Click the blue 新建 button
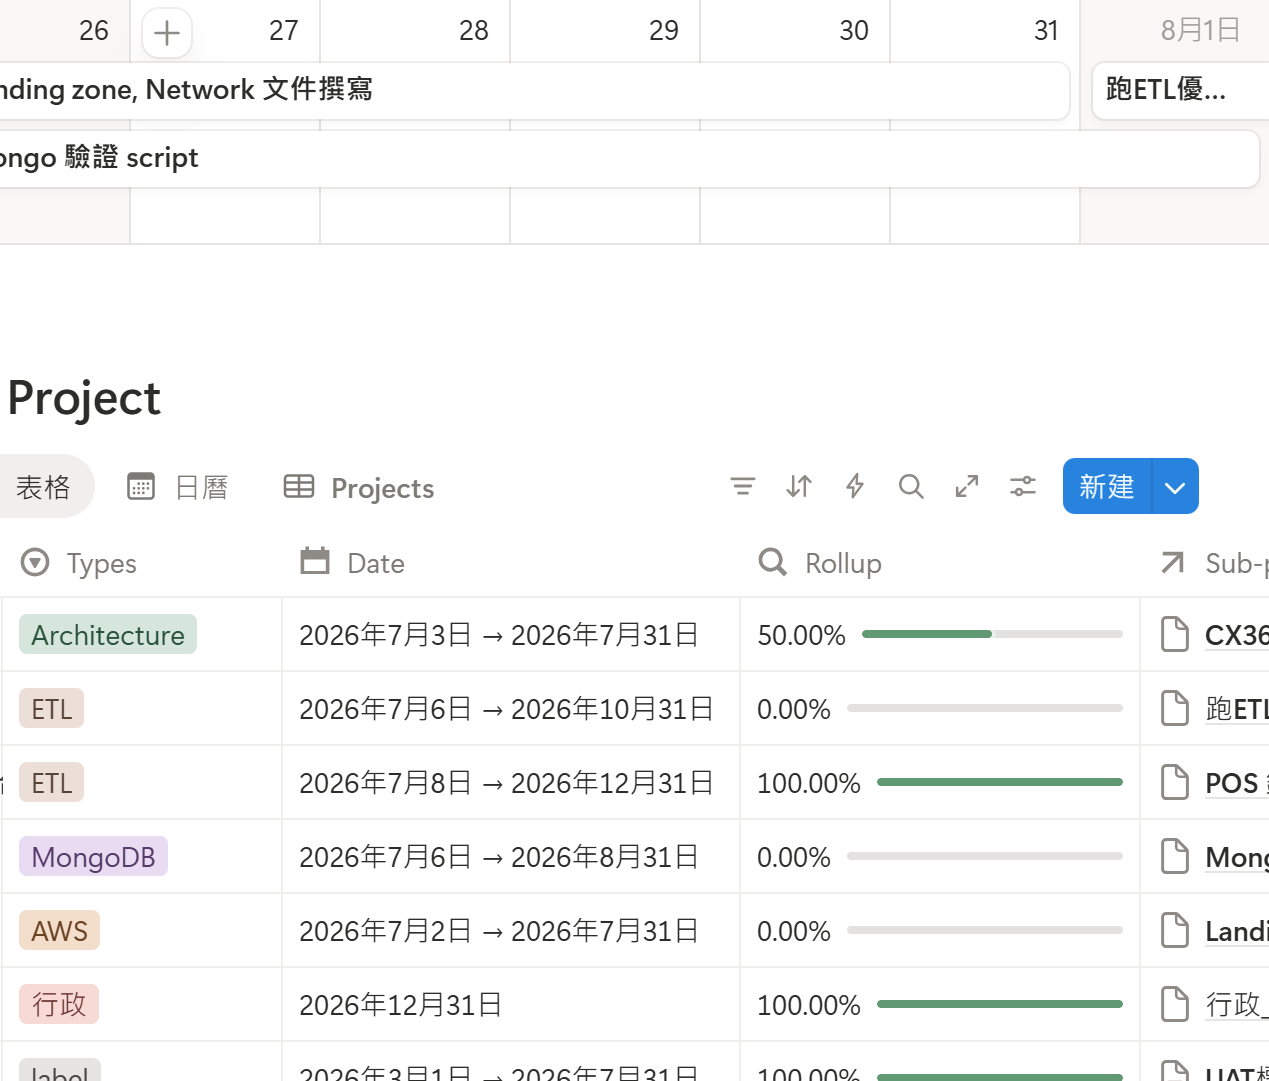This screenshot has height=1081, width=1269. 1107,487
